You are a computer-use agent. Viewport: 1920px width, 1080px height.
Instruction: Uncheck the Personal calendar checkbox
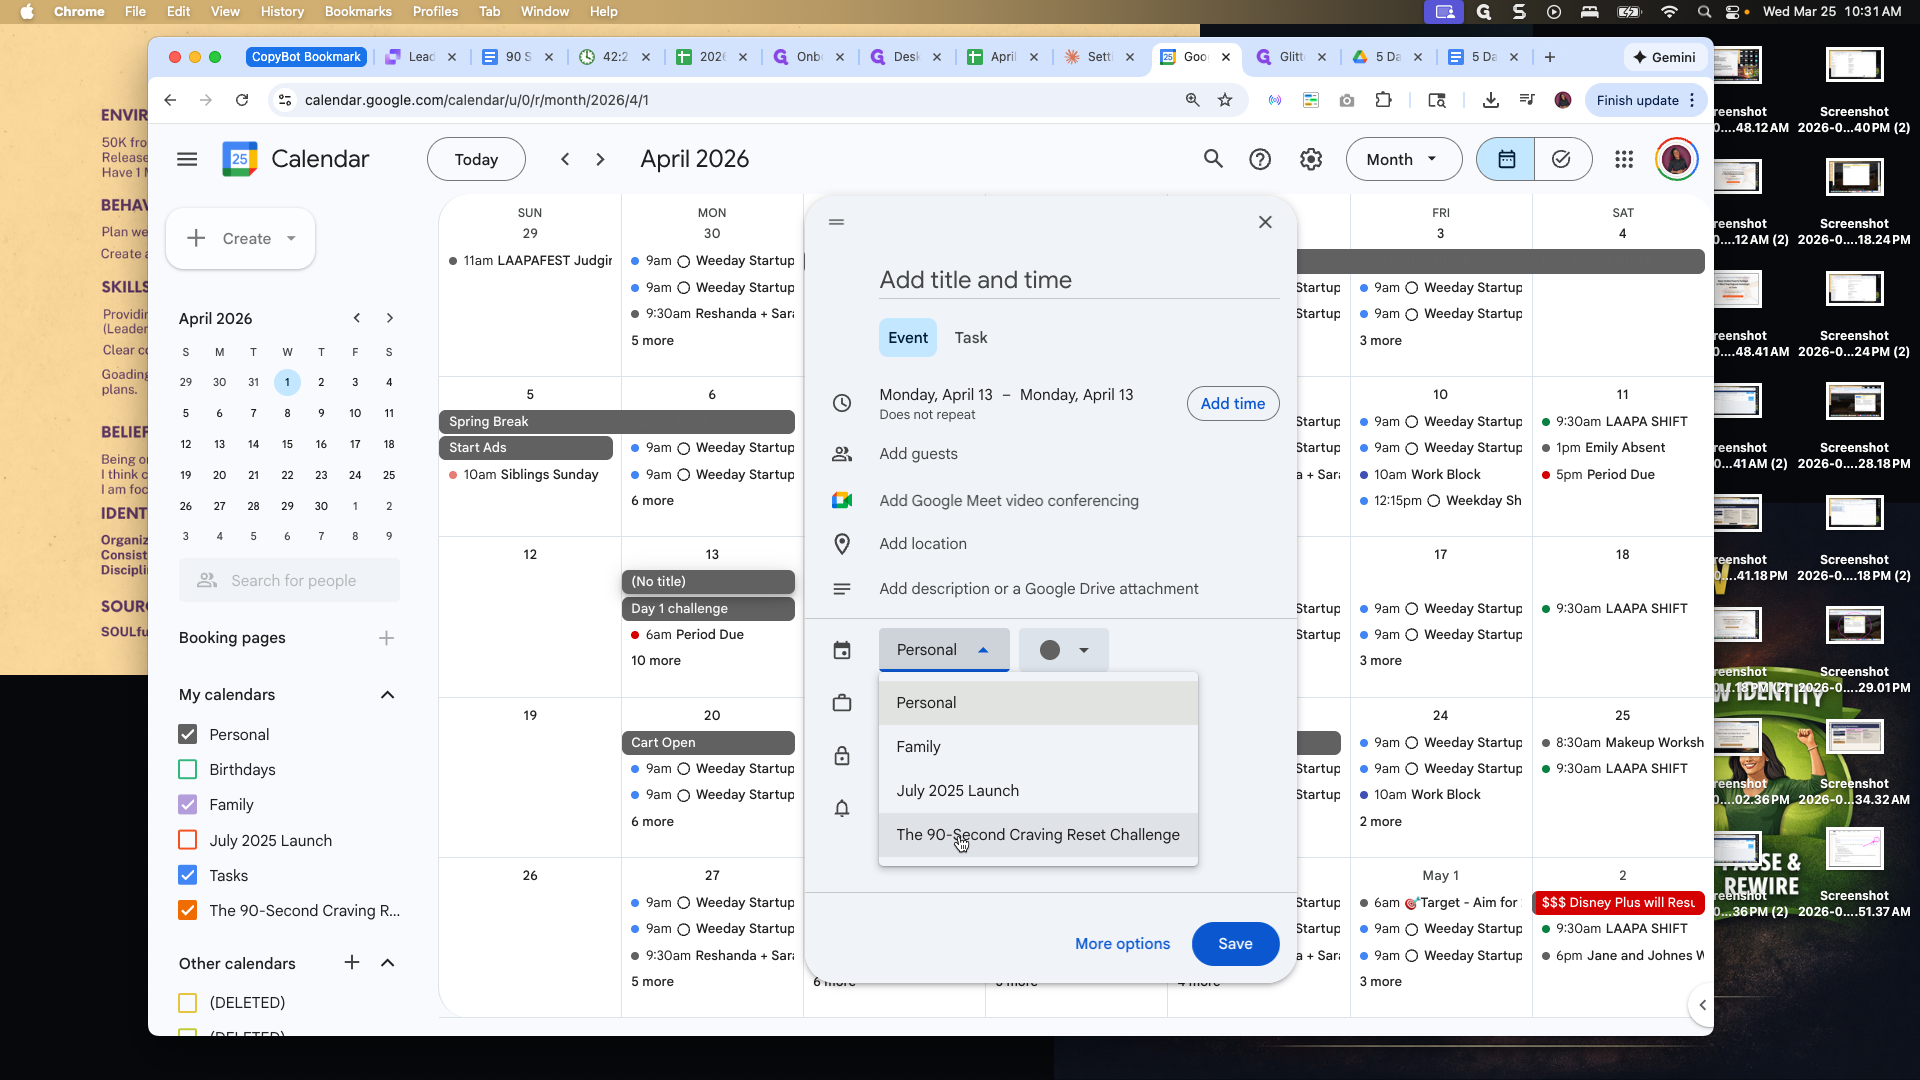(x=187, y=734)
